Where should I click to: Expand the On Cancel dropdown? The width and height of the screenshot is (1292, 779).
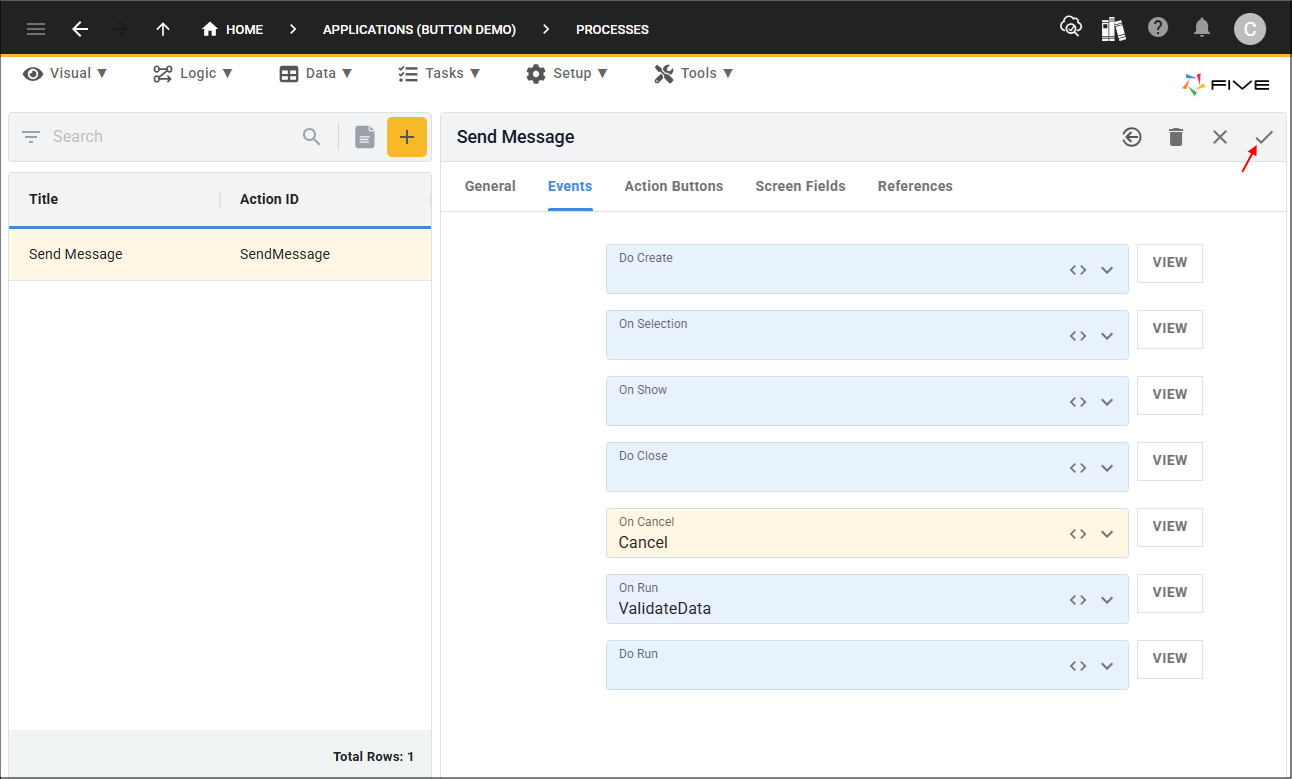click(1107, 534)
